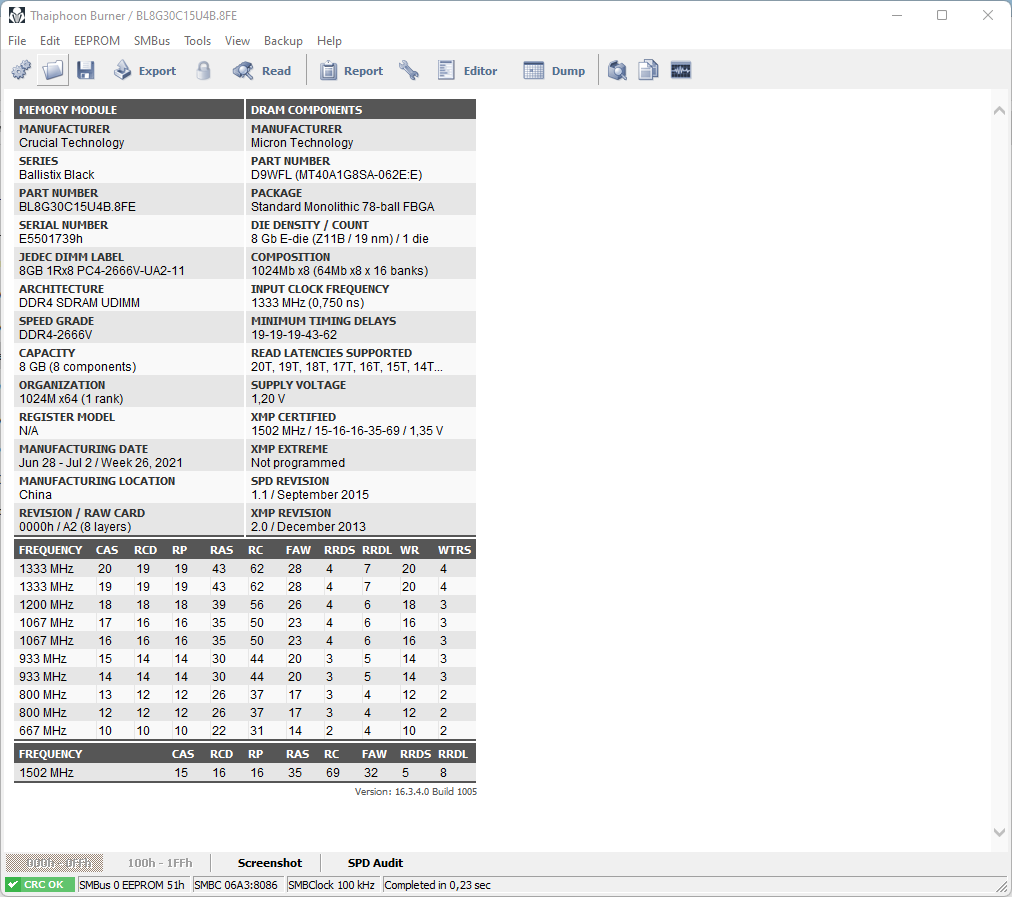Open the Tools menu

point(197,41)
